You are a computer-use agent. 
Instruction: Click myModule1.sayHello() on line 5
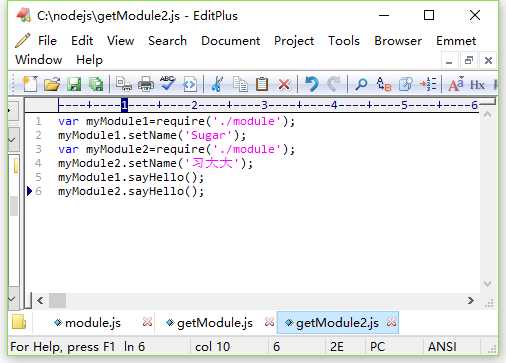point(131,177)
